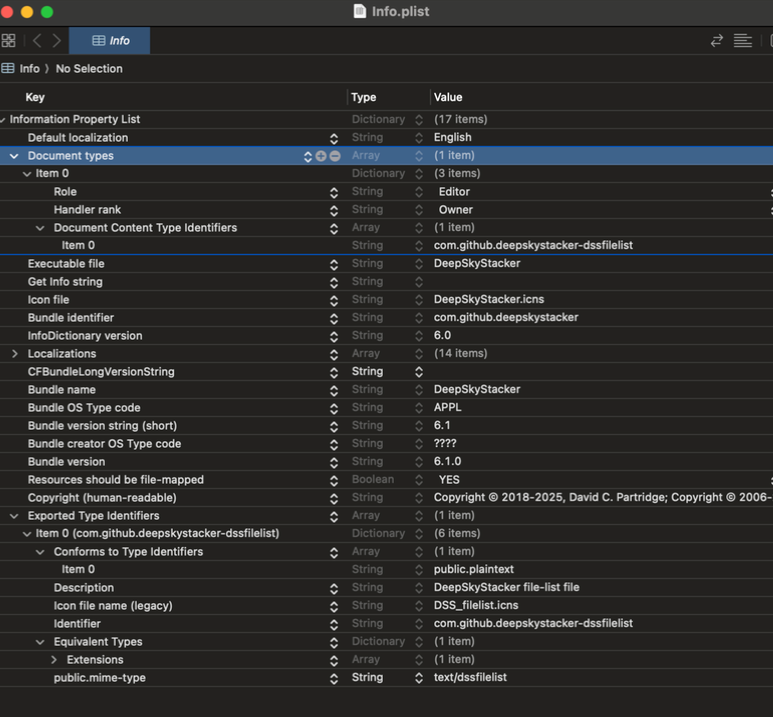Image resolution: width=773 pixels, height=717 pixels.
Task: Click the Info.plist file icon in title bar
Action: [360, 11]
